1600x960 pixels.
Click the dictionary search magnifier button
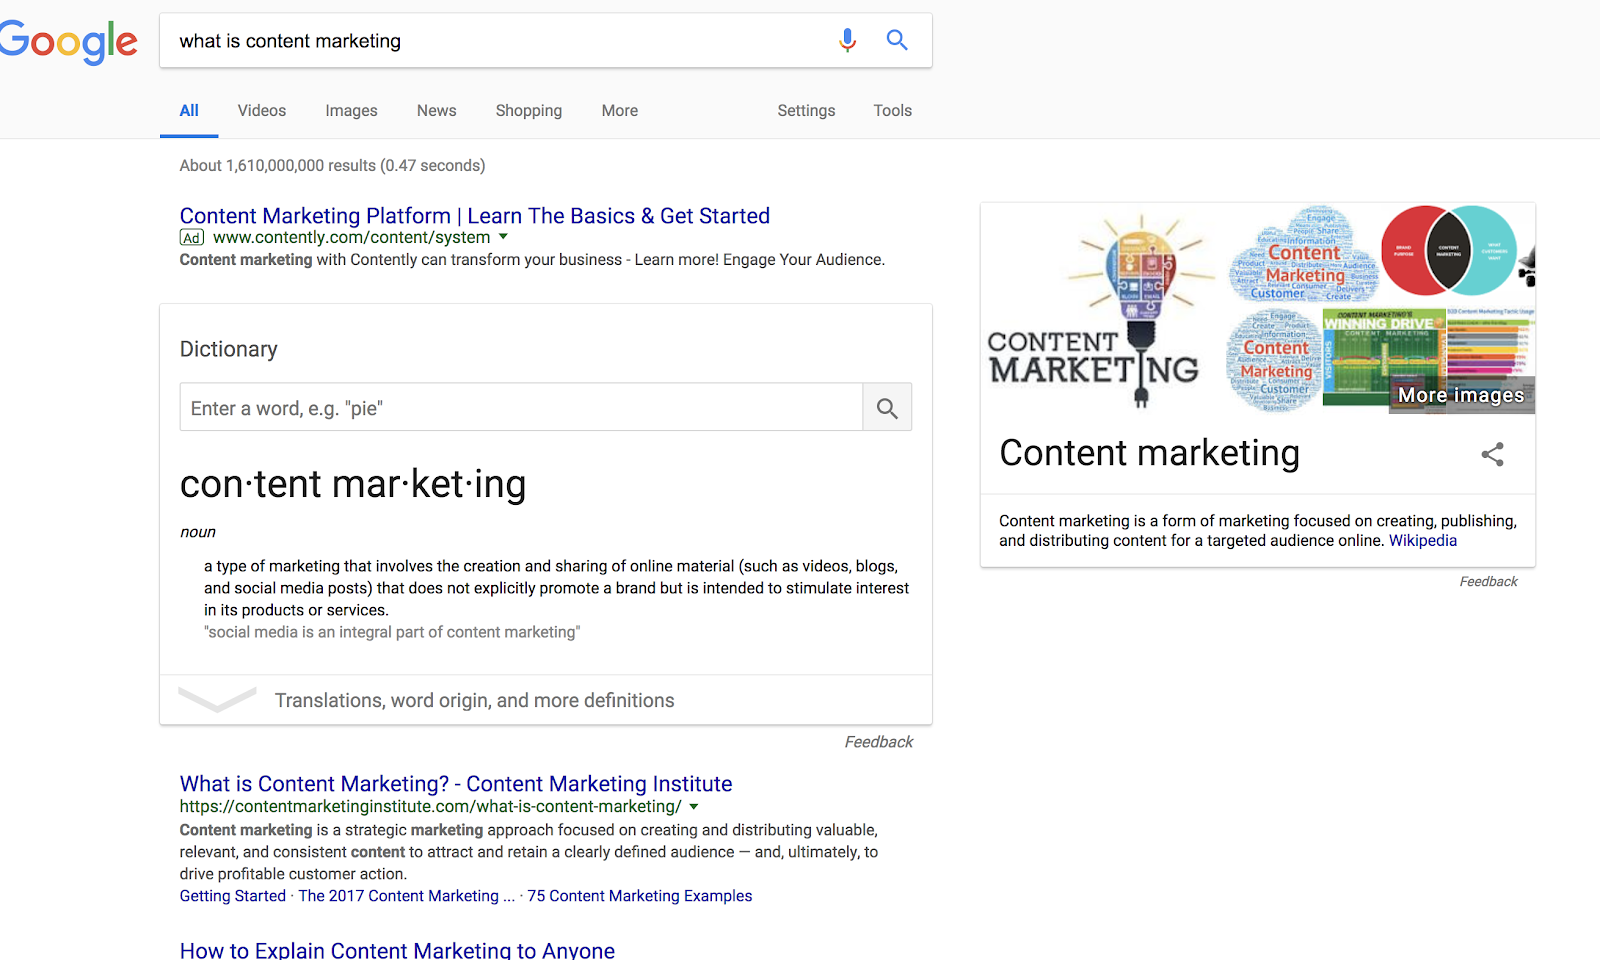(887, 408)
